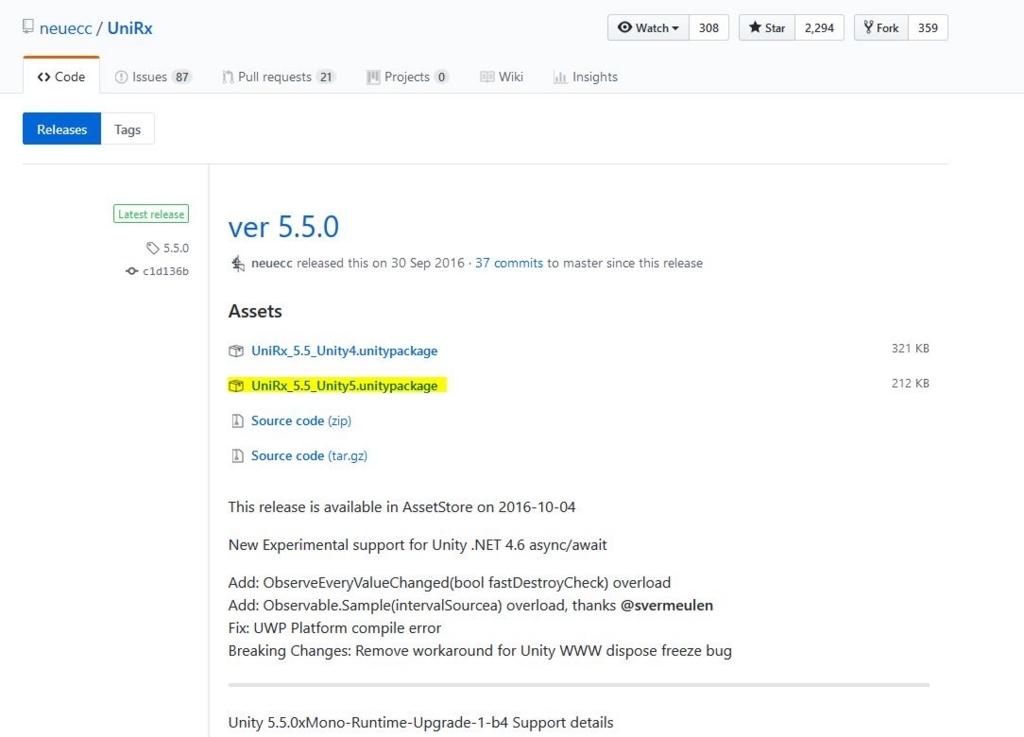1024x737 pixels.
Task: Click the fork icon in the Fork button
Action: click(868, 27)
